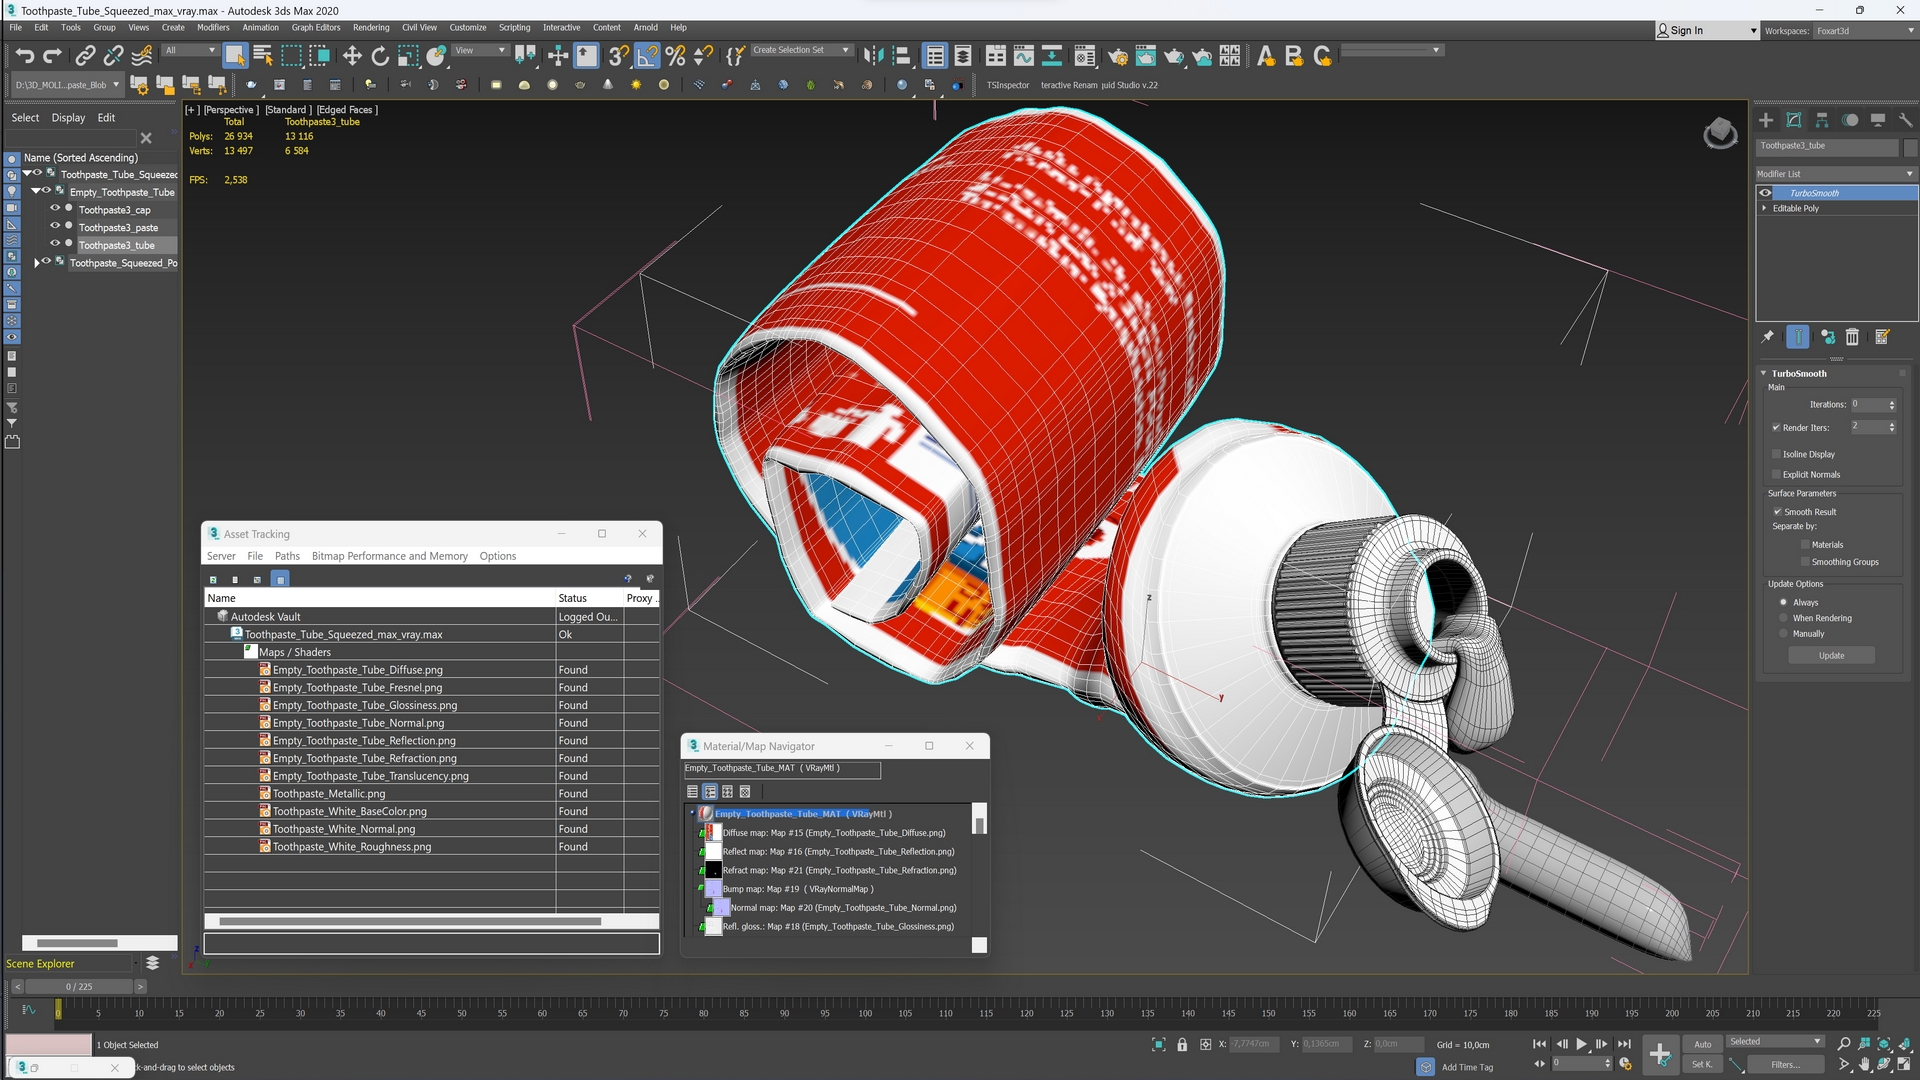Open the All selection filter dropdown
The width and height of the screenshot is (1920, 1080).
pyautogui.click(x=190, y=50)
